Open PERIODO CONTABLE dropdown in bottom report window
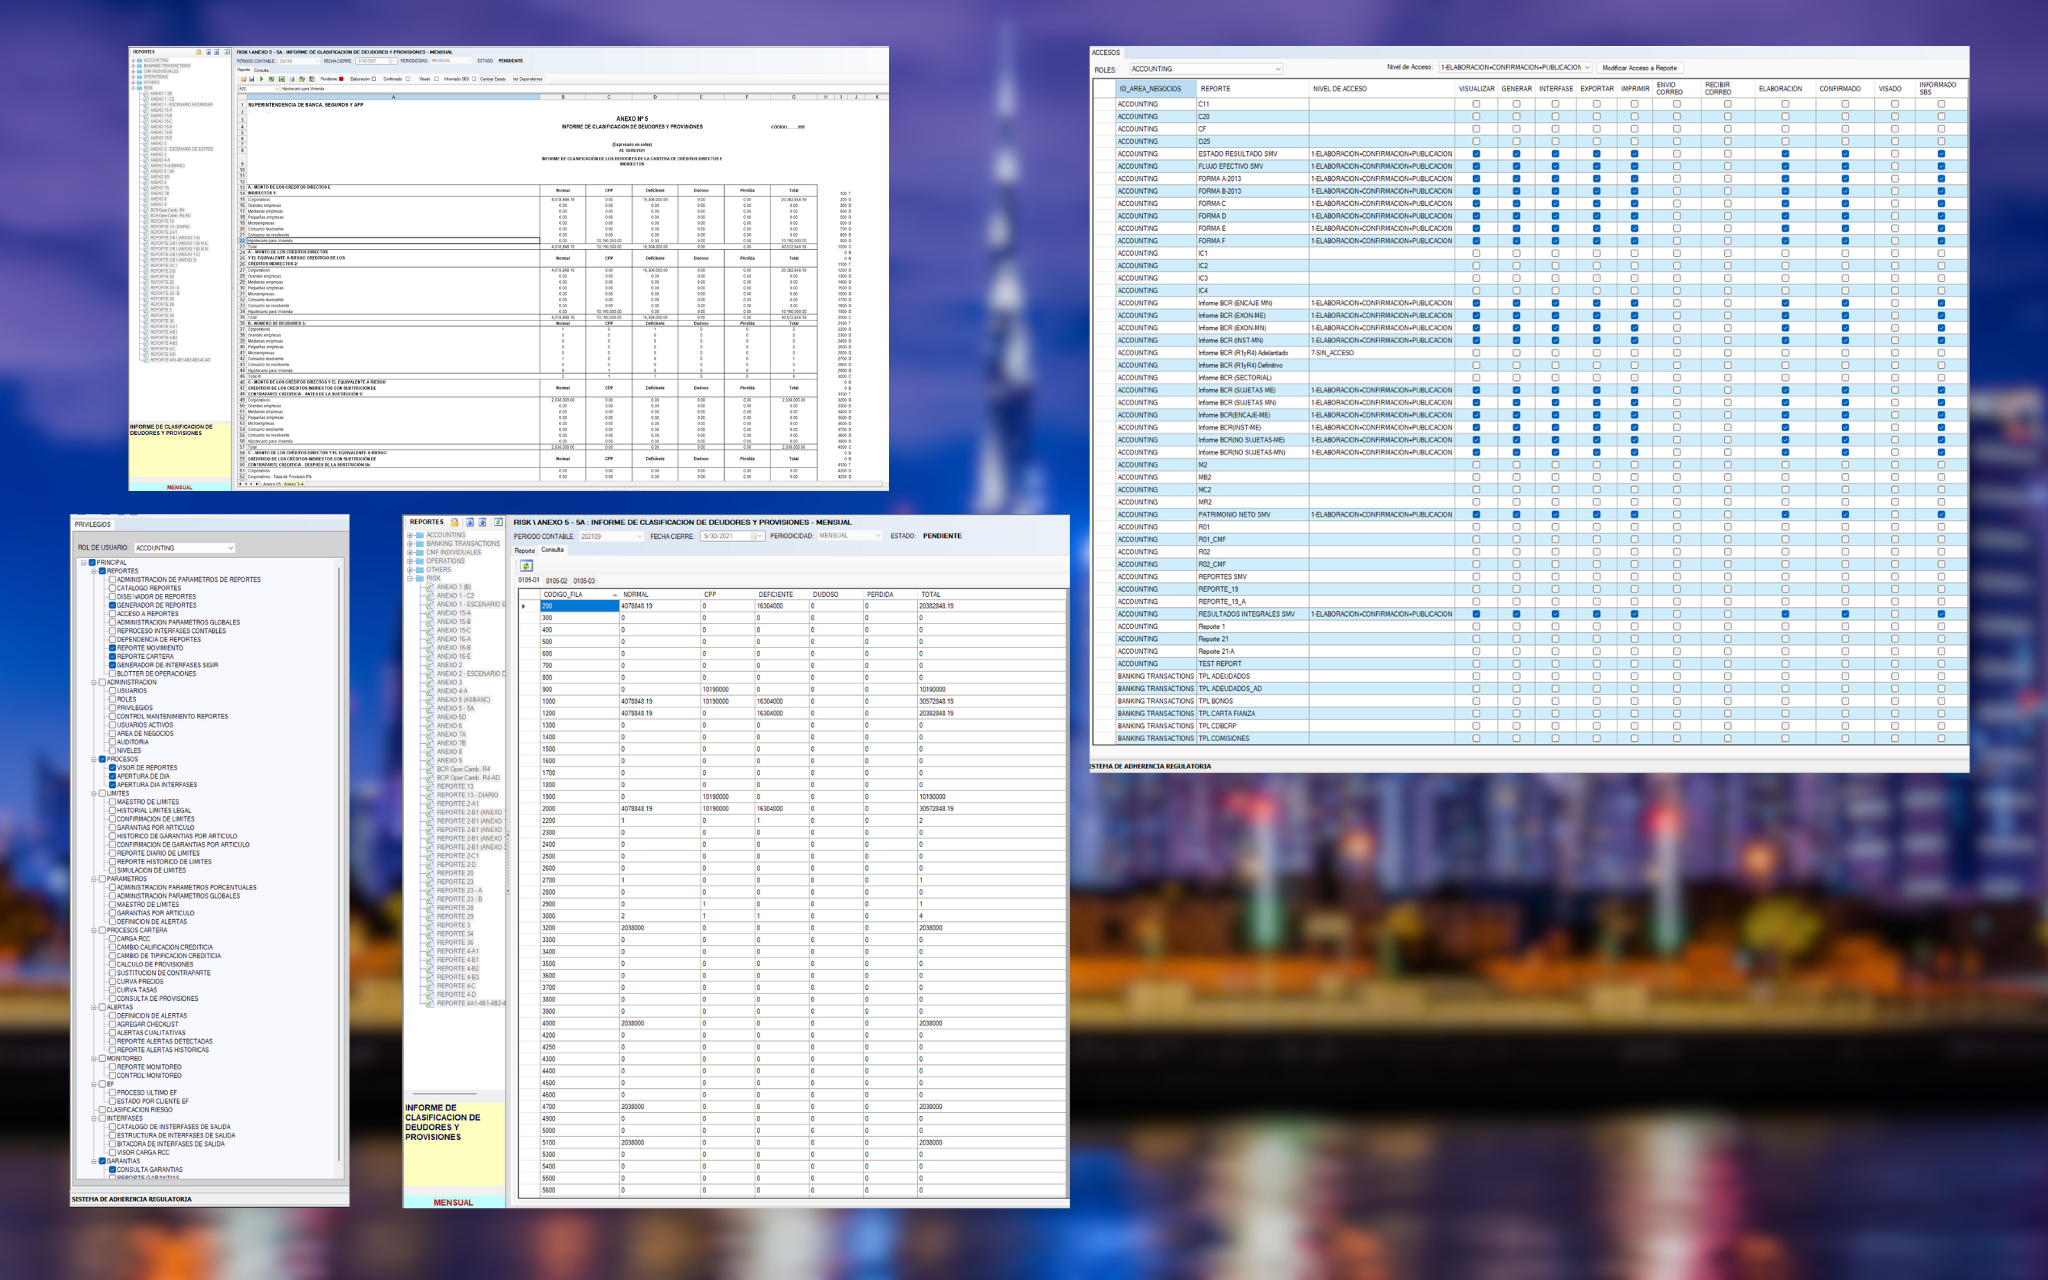This screenshot has width=2048, height=1280. [612, 536]
